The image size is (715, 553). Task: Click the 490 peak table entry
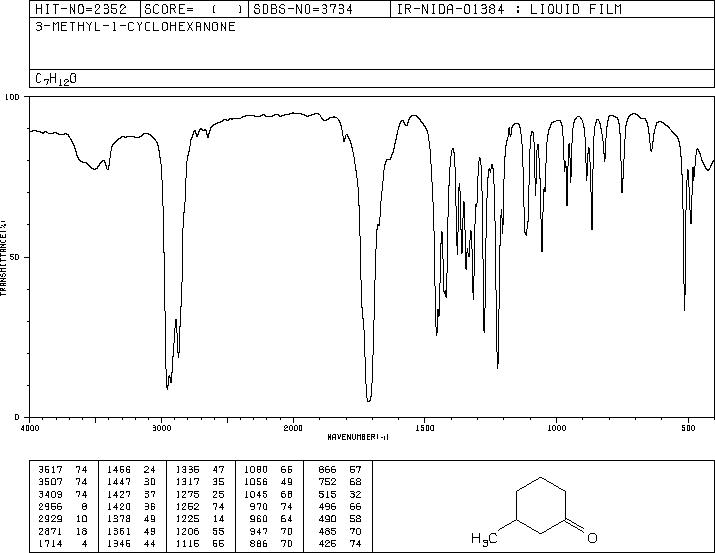tap(340, 519)
